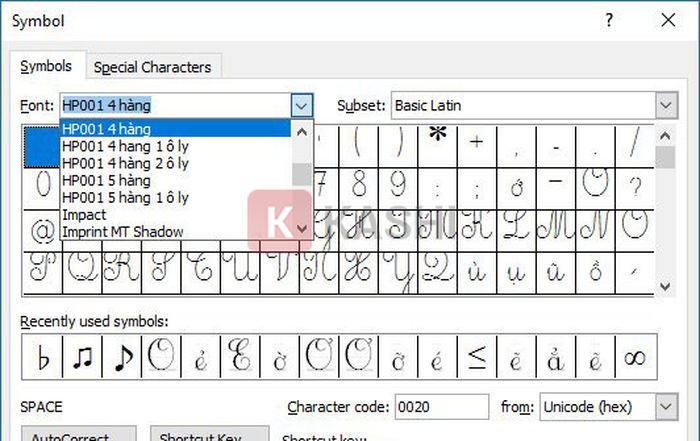The image size is (700, 441).
Task: Select the comma symbol cell
Action: [x=516, y=146]
